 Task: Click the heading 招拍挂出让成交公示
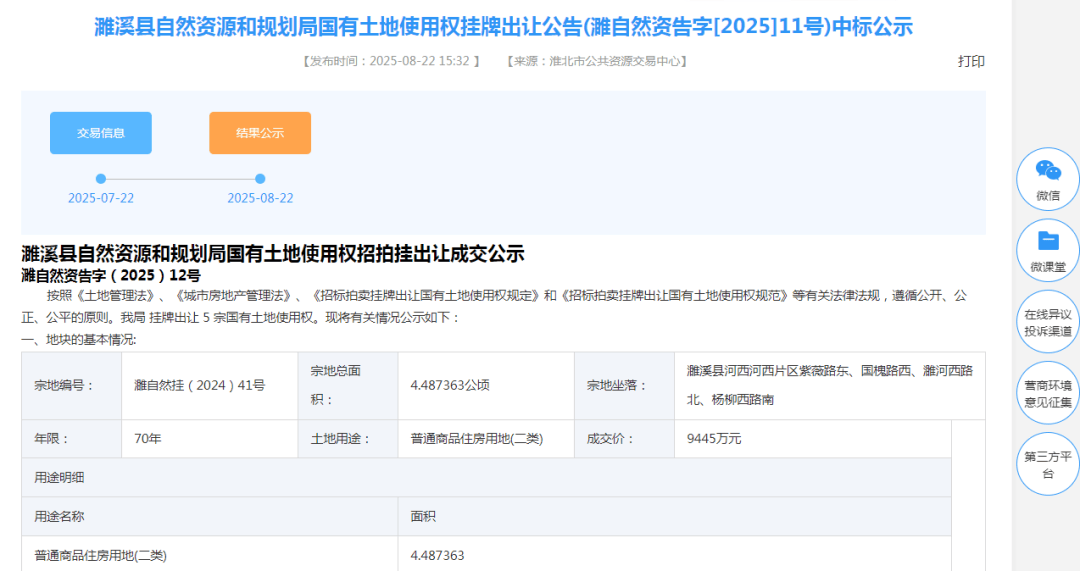click(273, 253)
